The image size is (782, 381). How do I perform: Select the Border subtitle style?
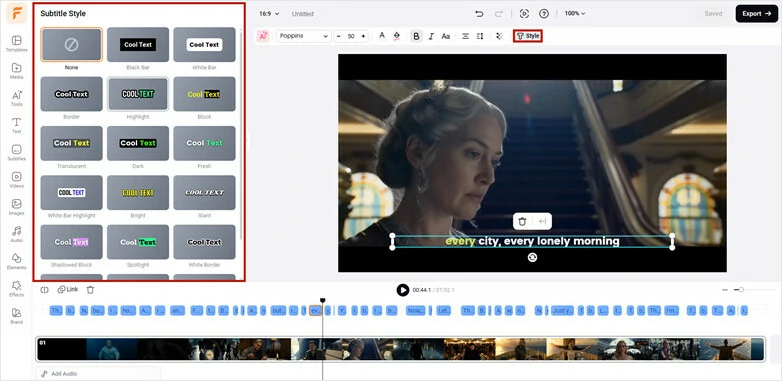coord(71,94)
